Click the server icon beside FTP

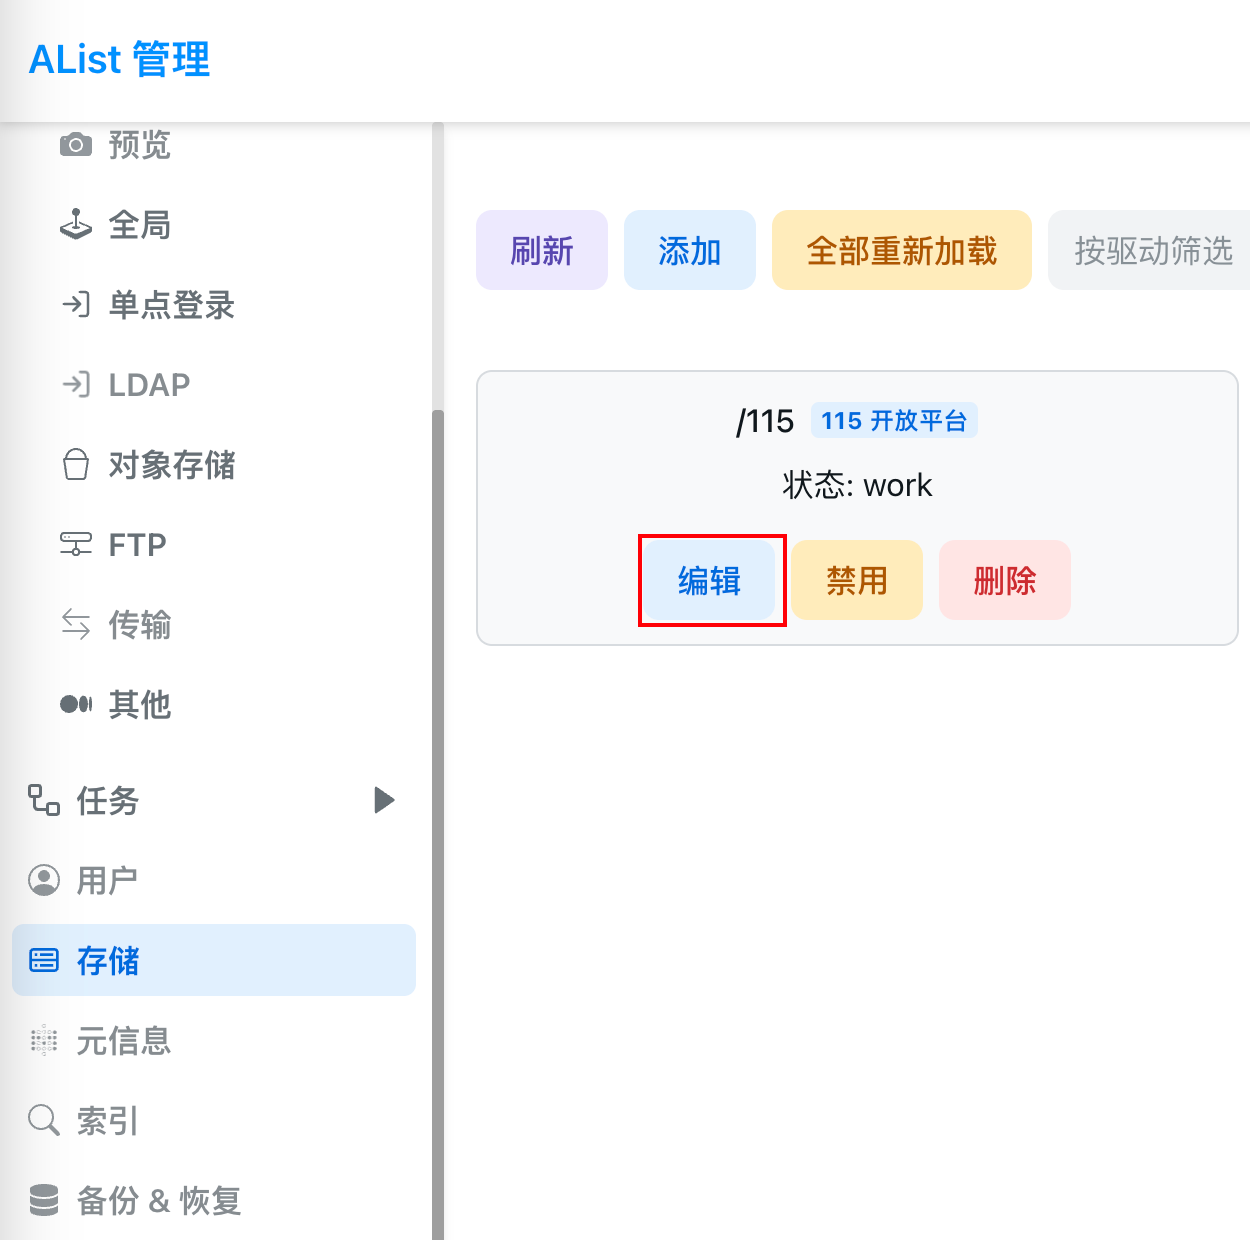(x=76, y=545)
